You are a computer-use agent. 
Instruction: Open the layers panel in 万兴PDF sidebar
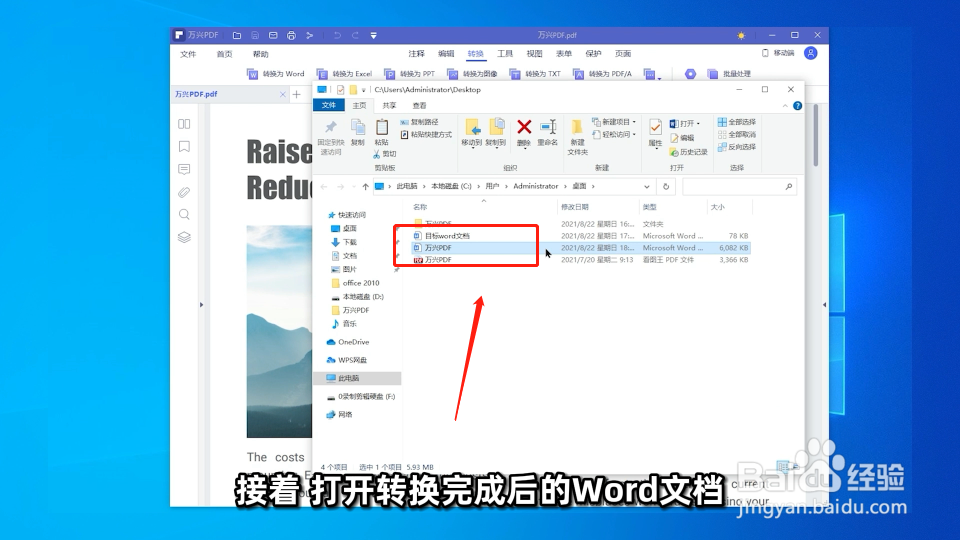(184, 237)
